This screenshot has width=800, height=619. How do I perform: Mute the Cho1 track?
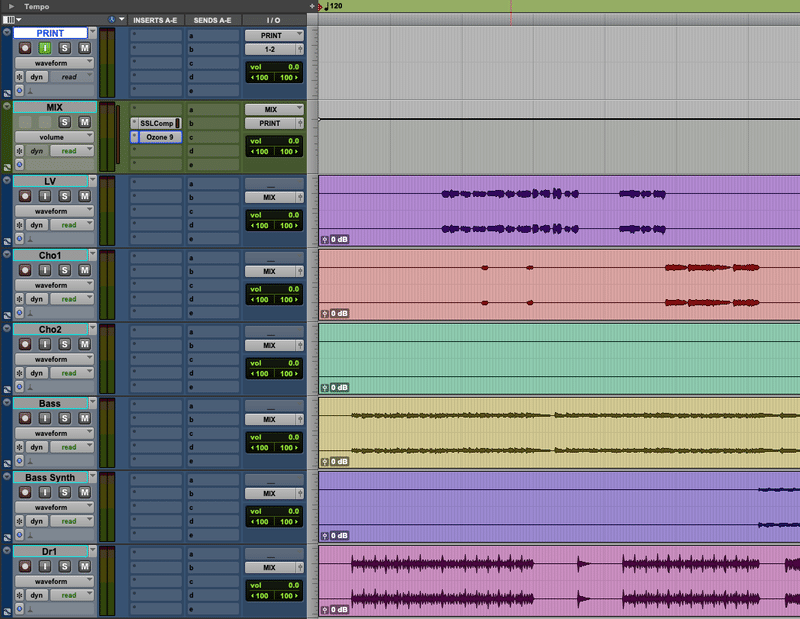[84, 270]
